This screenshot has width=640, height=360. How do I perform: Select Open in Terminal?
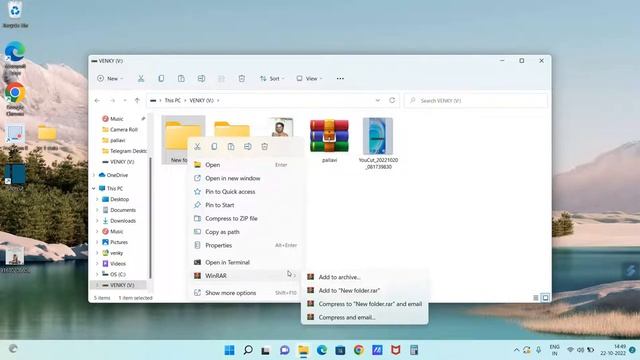coord(246,262)
